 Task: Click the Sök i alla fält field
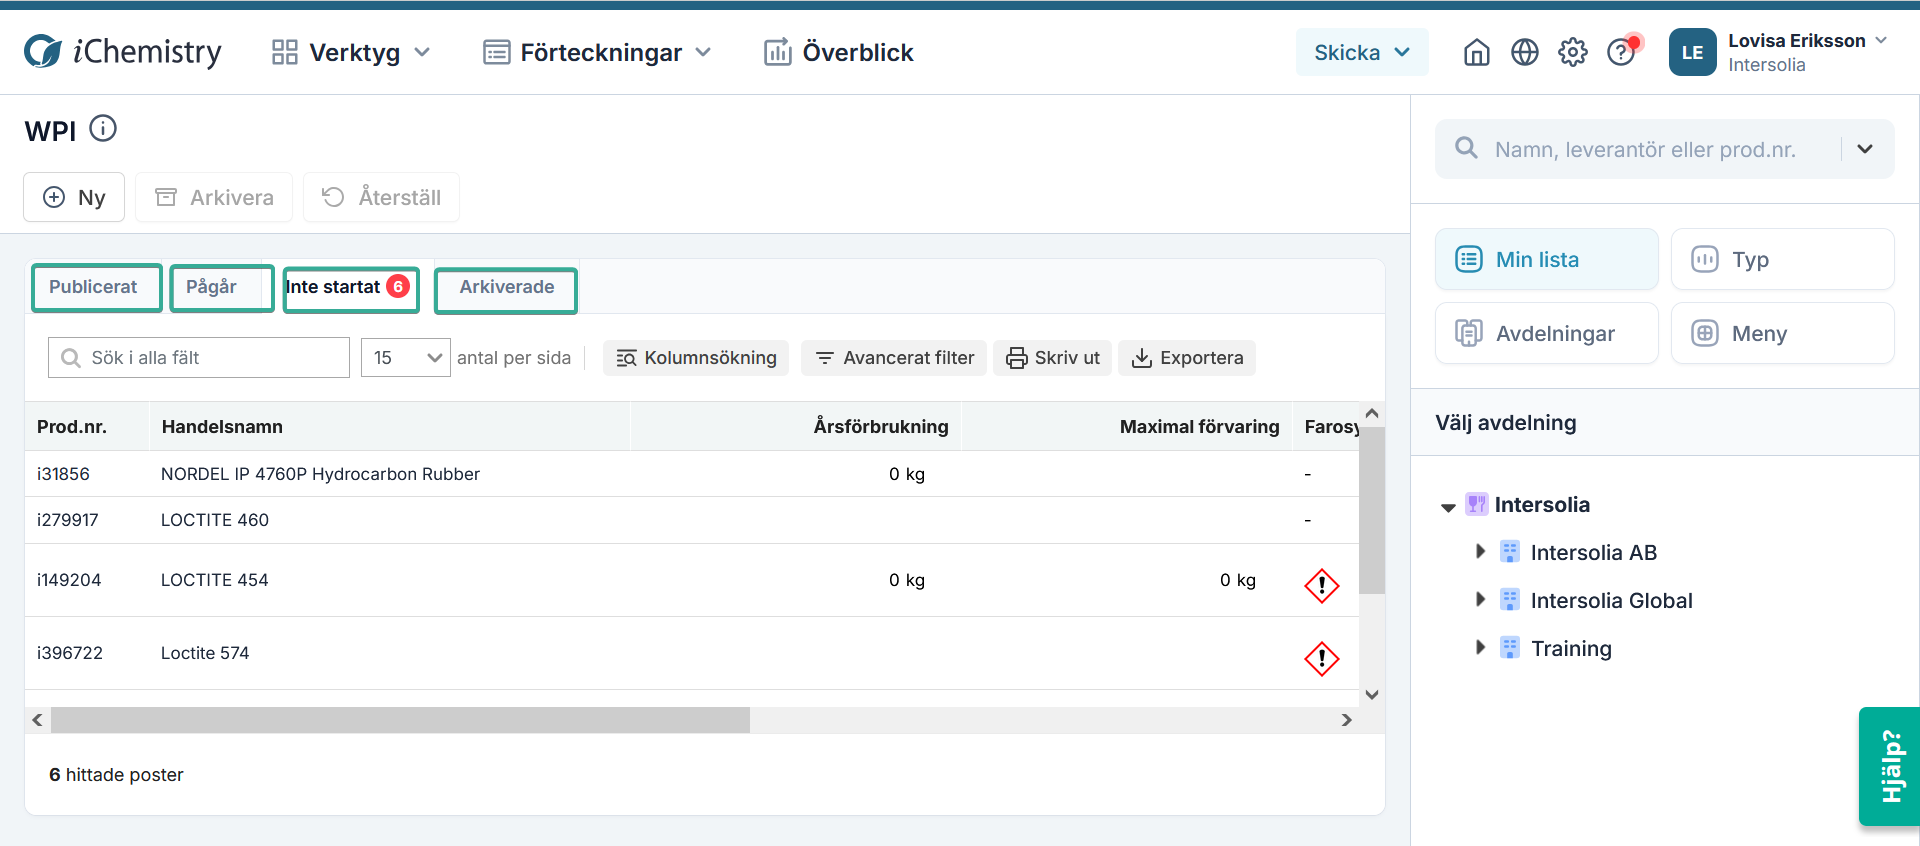[x=199, y=357]
